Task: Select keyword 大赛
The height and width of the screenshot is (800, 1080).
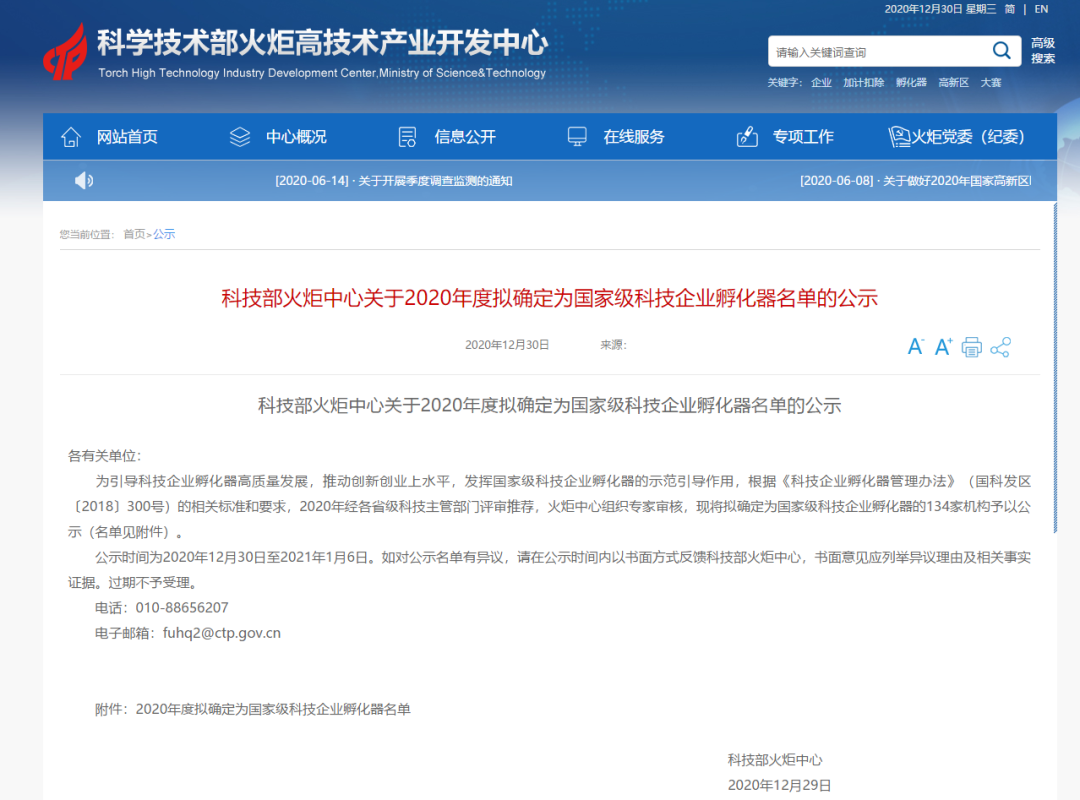Action: [991, 83]
